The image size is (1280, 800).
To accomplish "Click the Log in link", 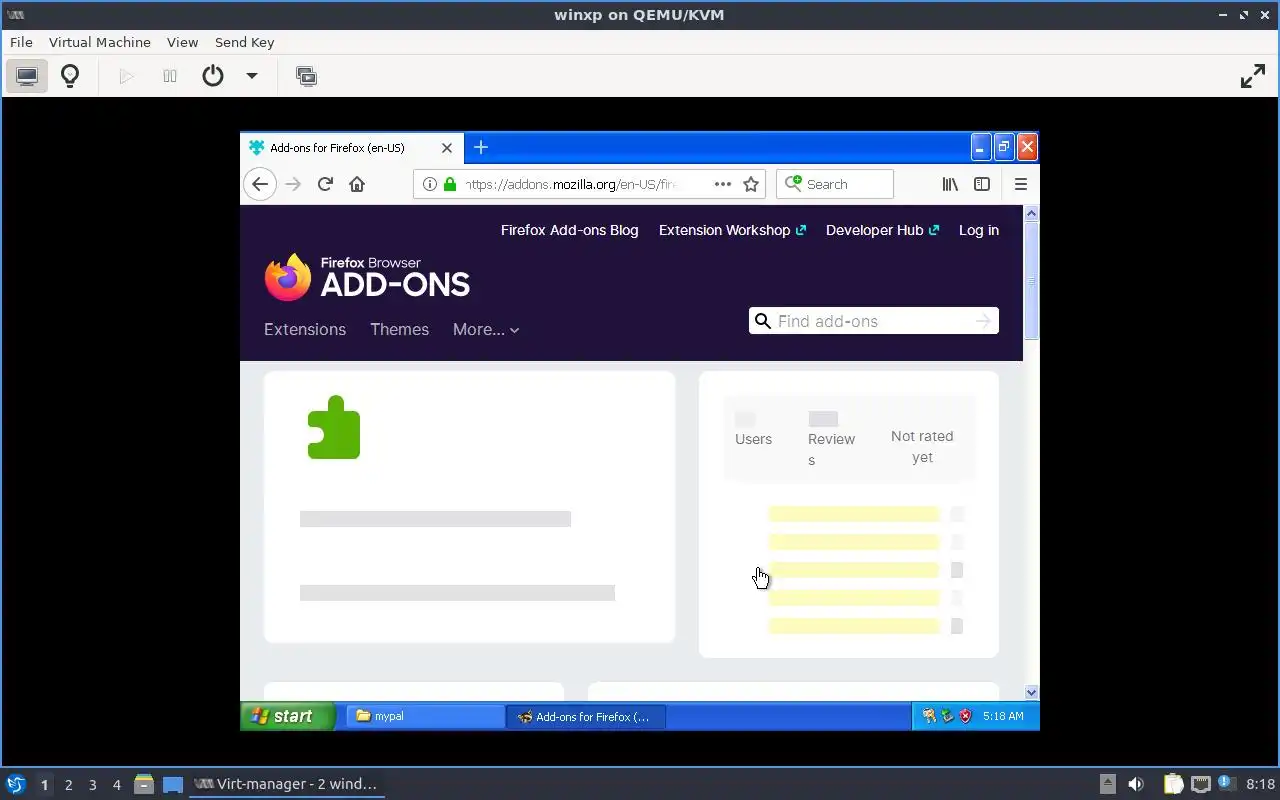I will [x=979, y=230].
